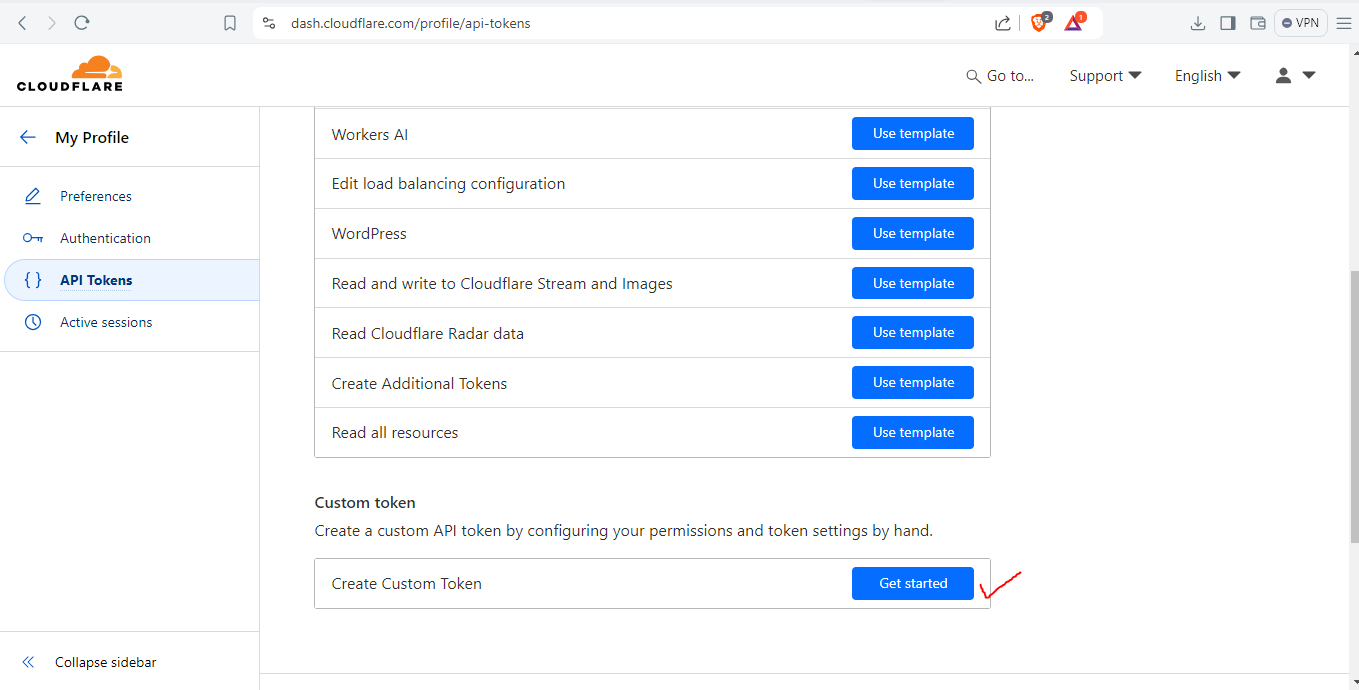Use template for Workers AI
This screenshot has height=690, width=1359.
[913, 134]
